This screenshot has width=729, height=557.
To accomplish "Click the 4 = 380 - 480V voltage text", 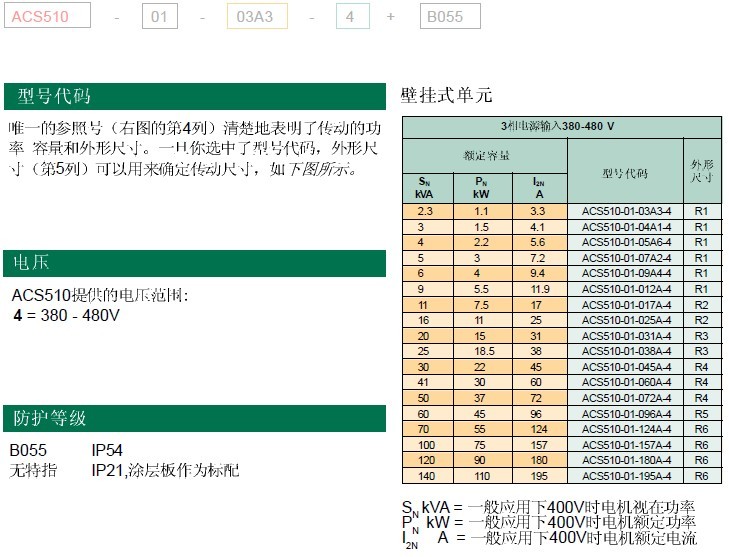I will click(66, 315).
